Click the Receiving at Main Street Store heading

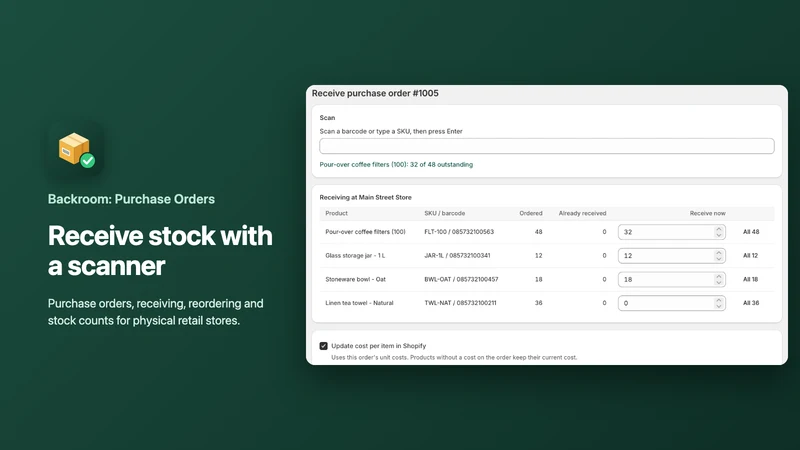[365, 197]
